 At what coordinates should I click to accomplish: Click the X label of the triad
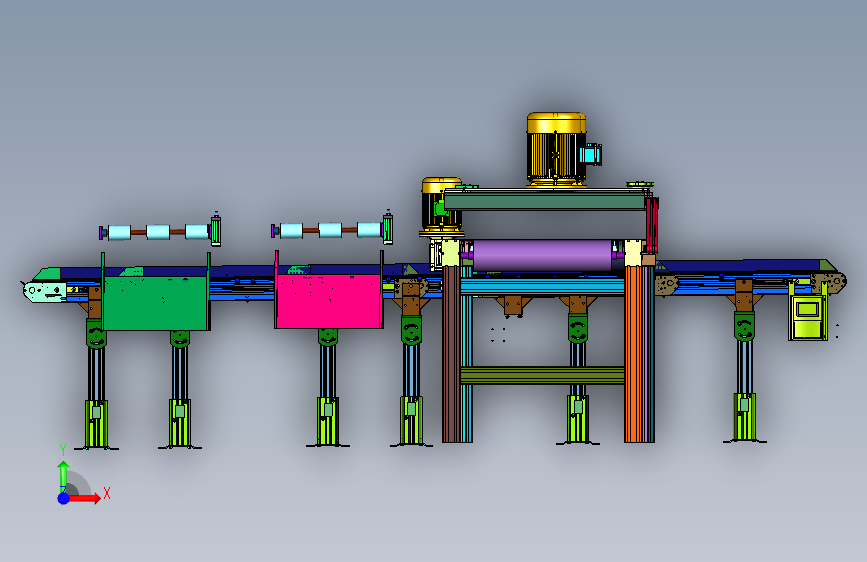pos(107,493)
